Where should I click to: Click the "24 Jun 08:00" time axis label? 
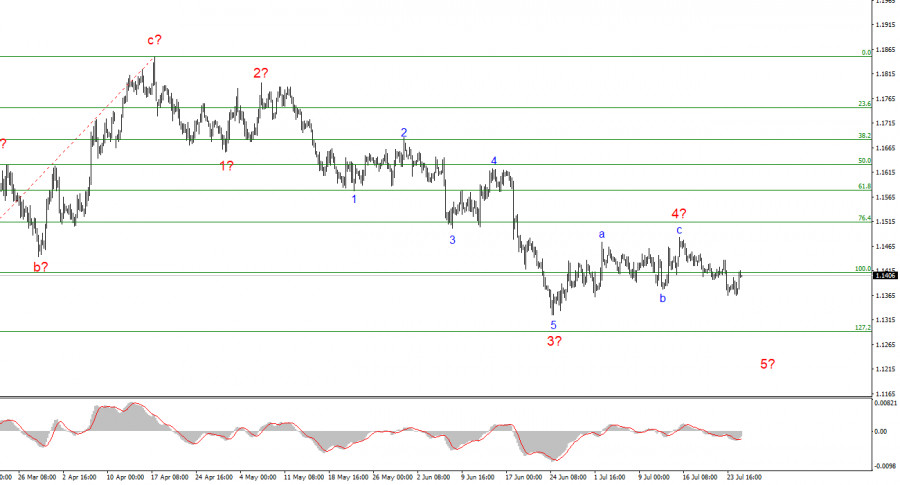tap(568, 477)
